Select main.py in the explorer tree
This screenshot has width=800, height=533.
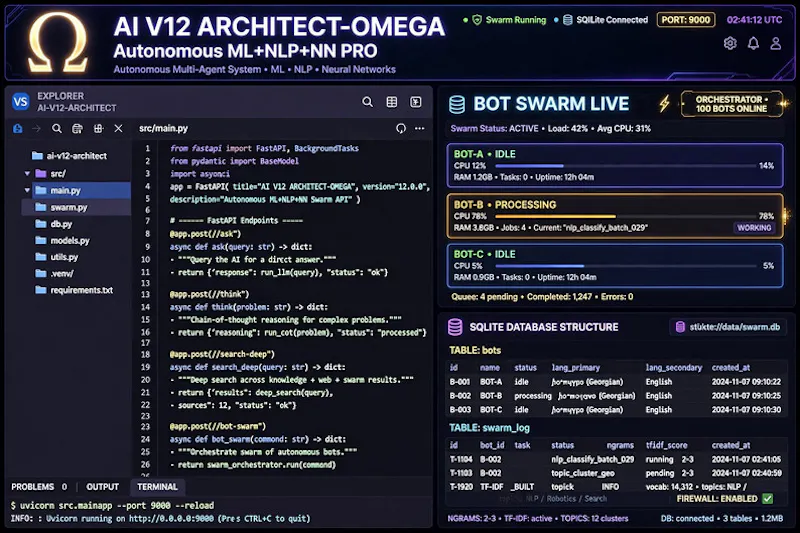pos(82,190)
